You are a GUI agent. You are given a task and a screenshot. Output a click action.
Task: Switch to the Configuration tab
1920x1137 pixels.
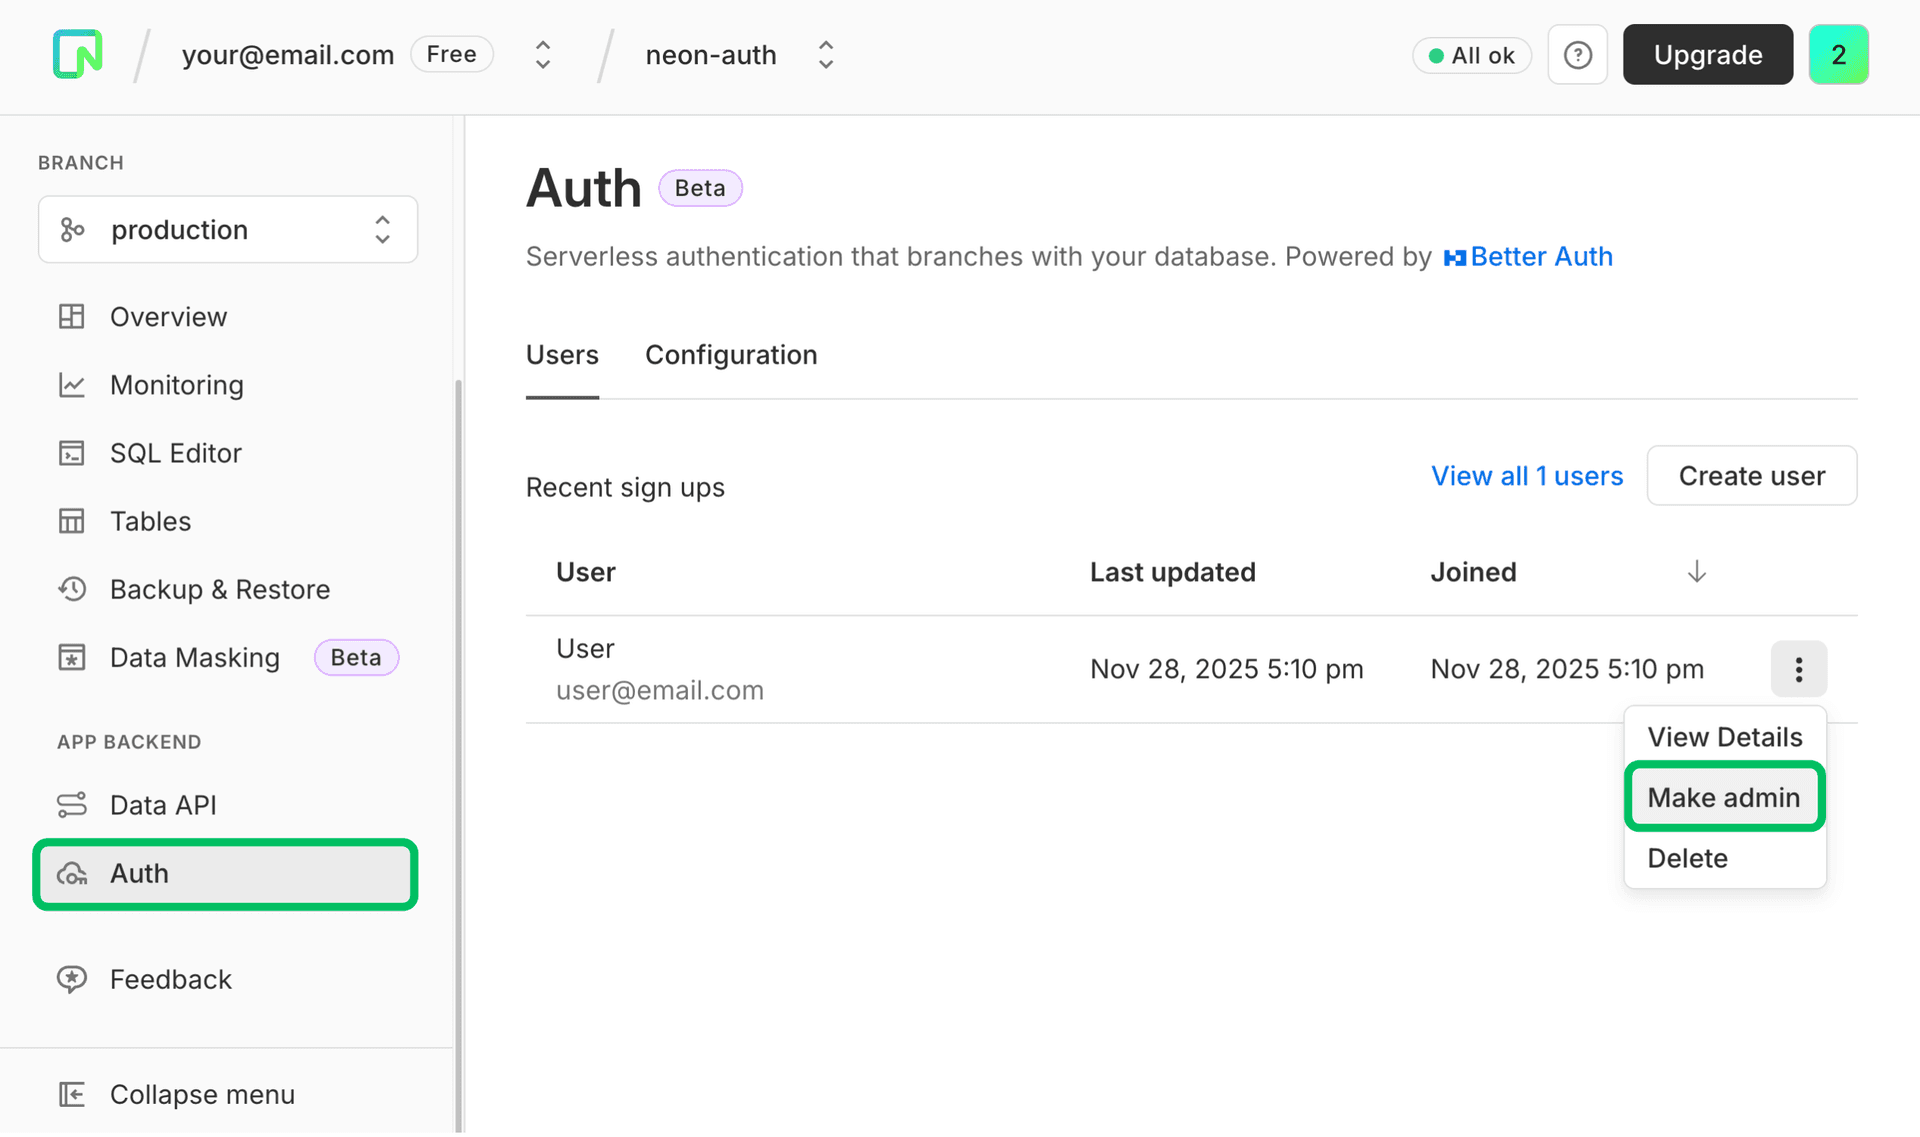point(731,355)
